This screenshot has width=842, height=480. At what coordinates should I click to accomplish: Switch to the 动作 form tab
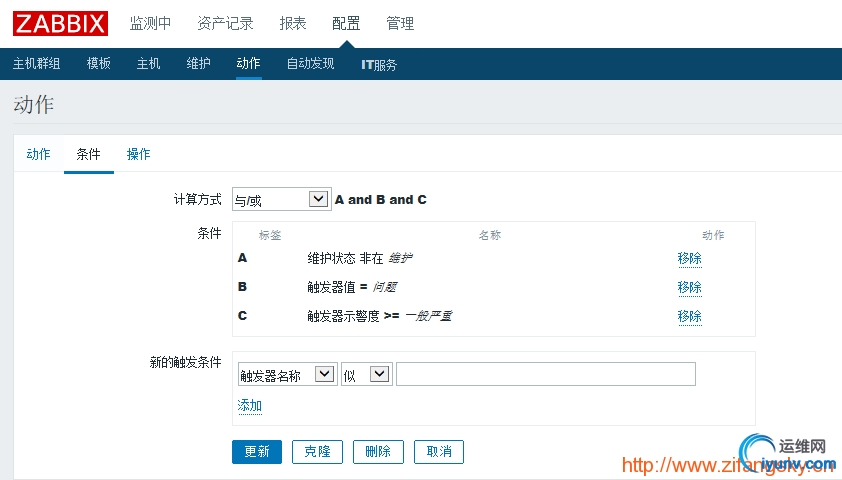(38, 154)
